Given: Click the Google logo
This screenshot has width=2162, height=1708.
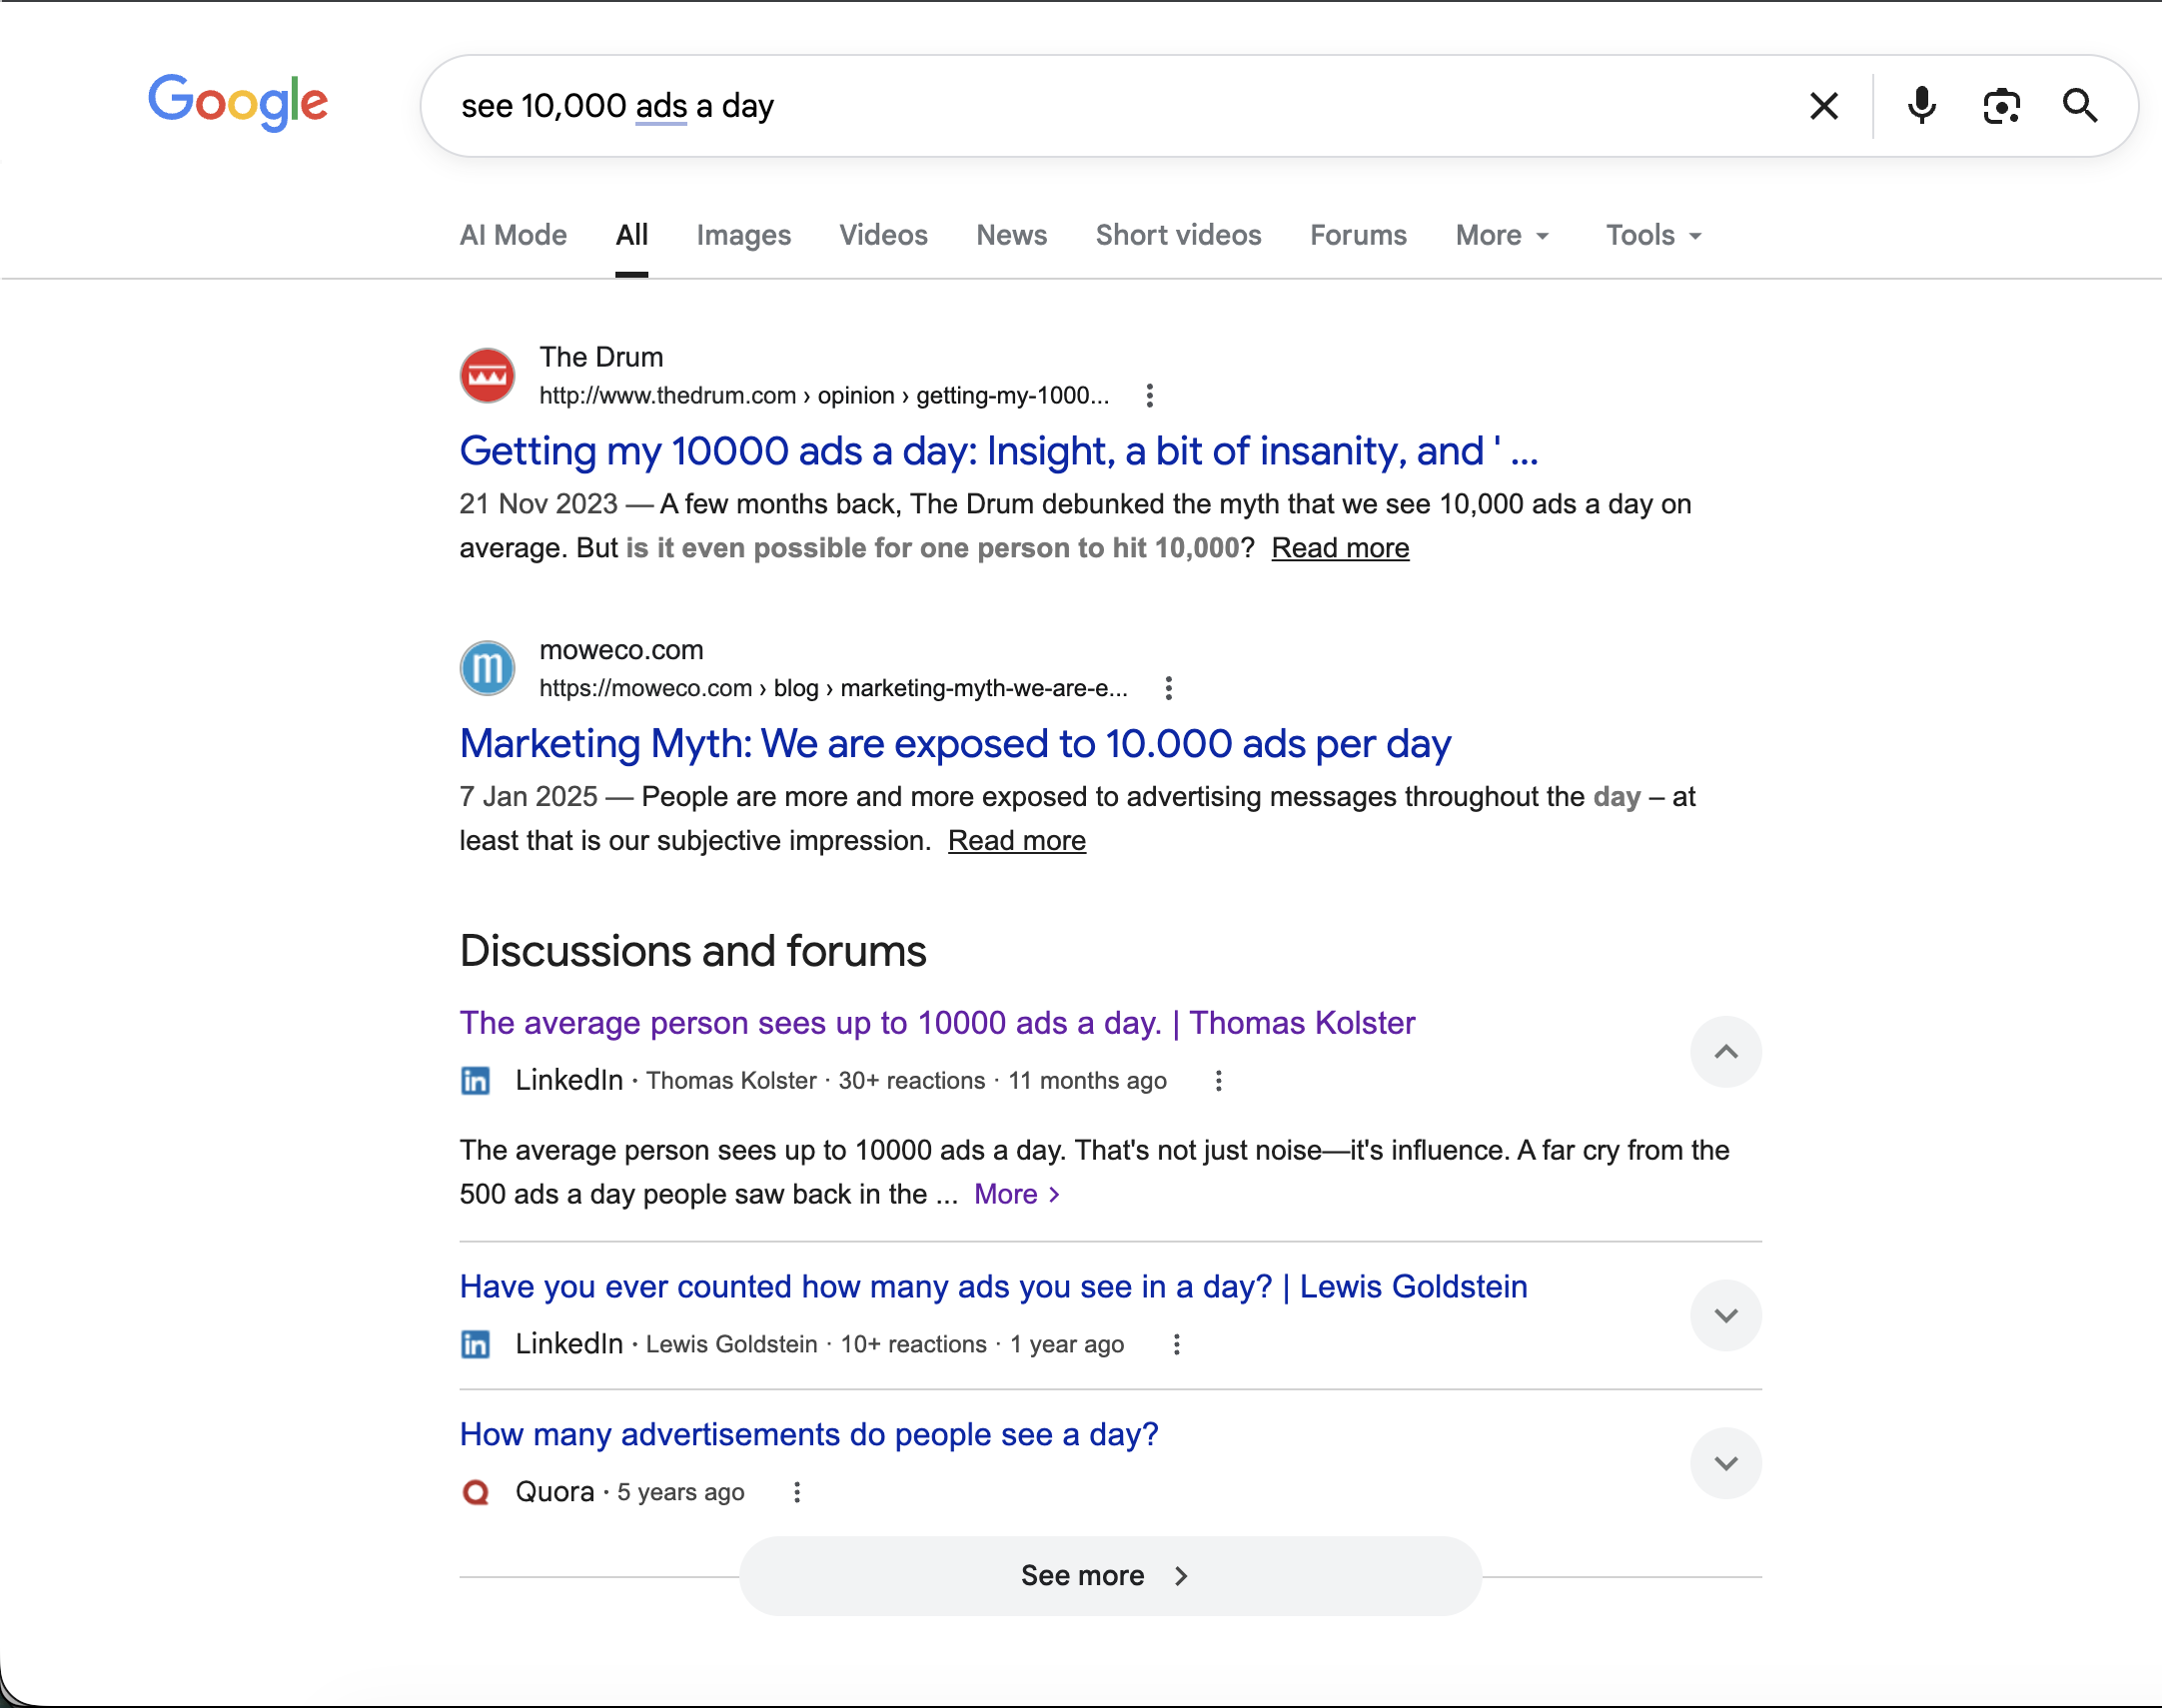Looking at the screenshot, I should [x=238, y=102].
